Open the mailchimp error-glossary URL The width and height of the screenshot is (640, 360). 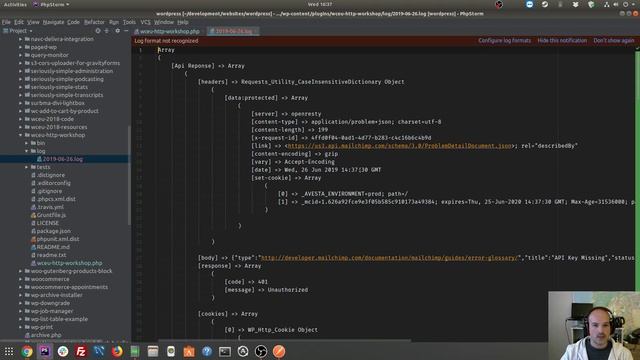[390, 258]
